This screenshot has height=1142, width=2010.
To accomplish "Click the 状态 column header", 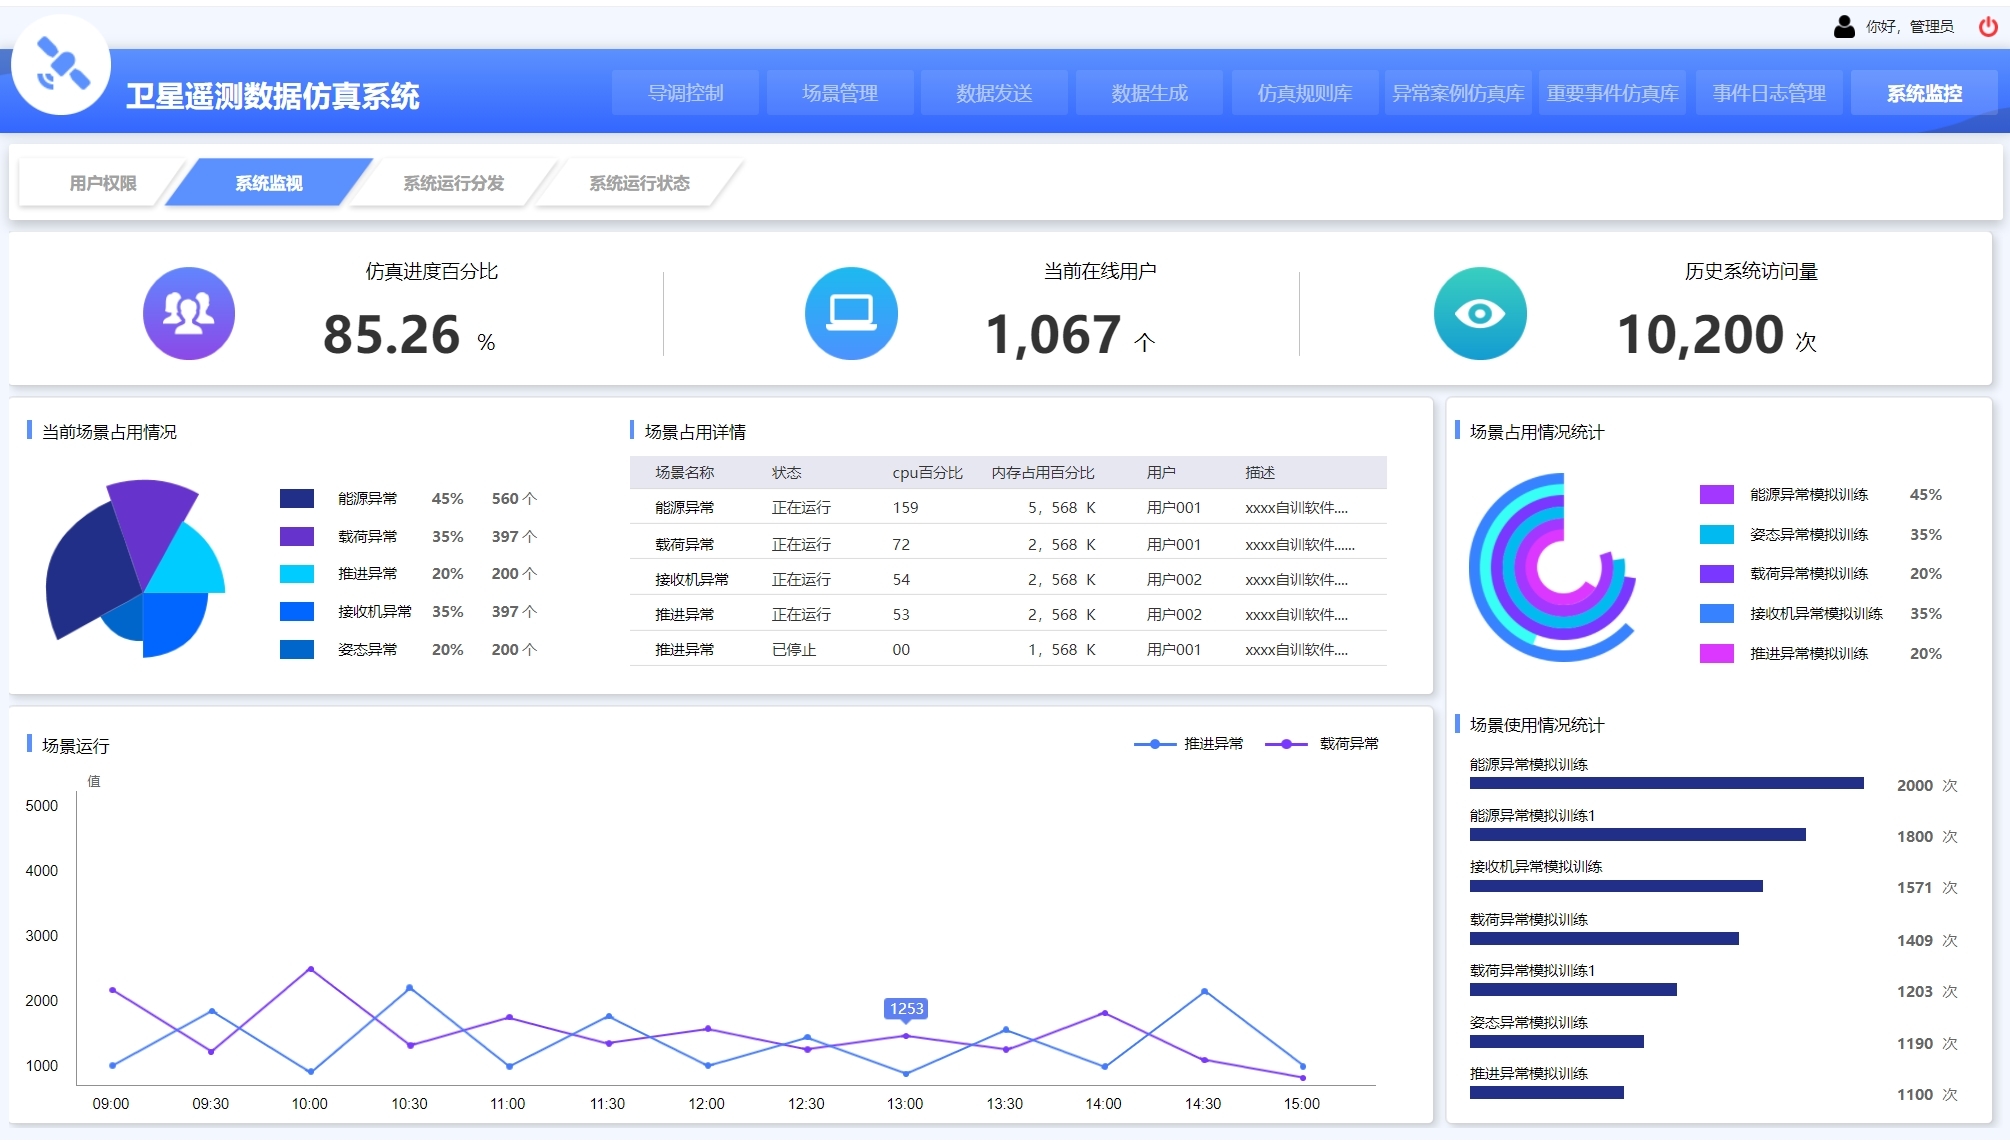I will [x=787, y=472].
